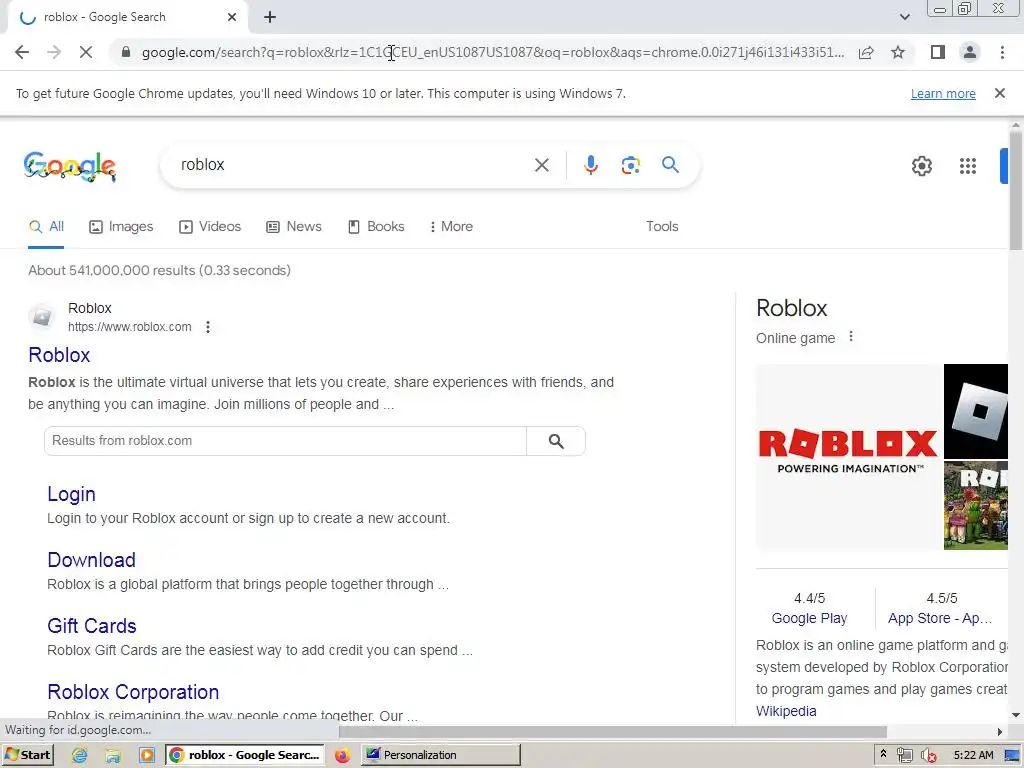Open the Chrome profile avatar
This screenshot has height=768, width=1024.
(x=970, y=52)
